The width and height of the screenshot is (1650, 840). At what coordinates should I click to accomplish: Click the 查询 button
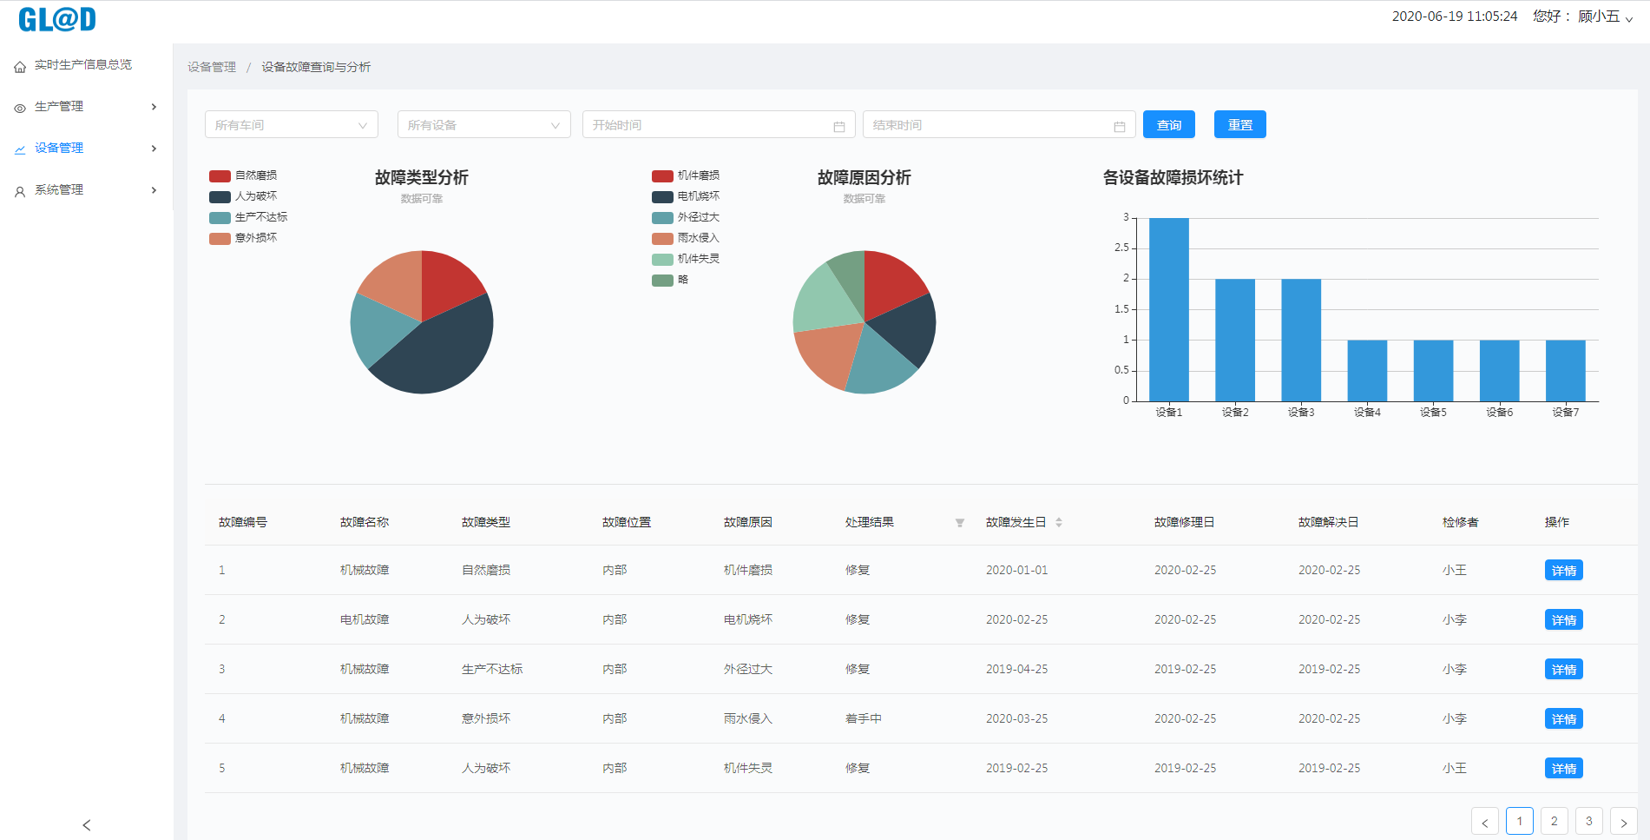click(1169, 125)
